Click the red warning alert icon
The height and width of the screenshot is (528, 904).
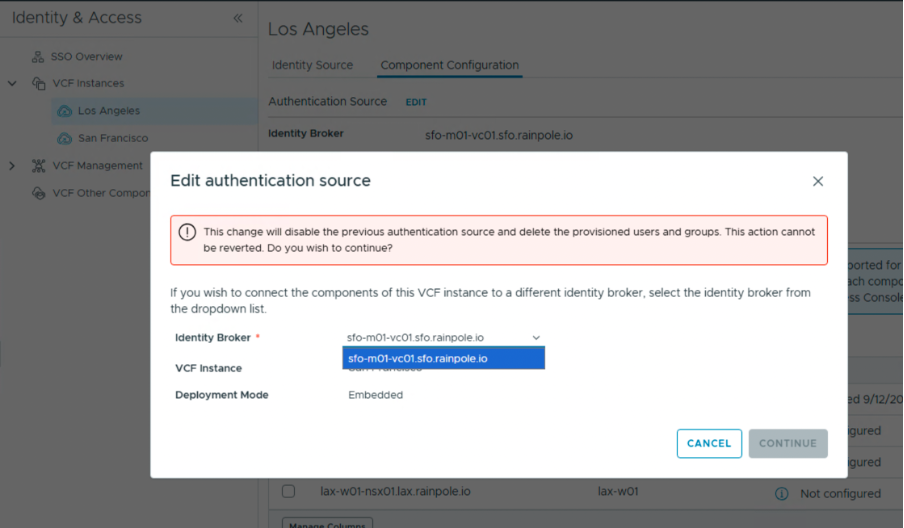187,232
